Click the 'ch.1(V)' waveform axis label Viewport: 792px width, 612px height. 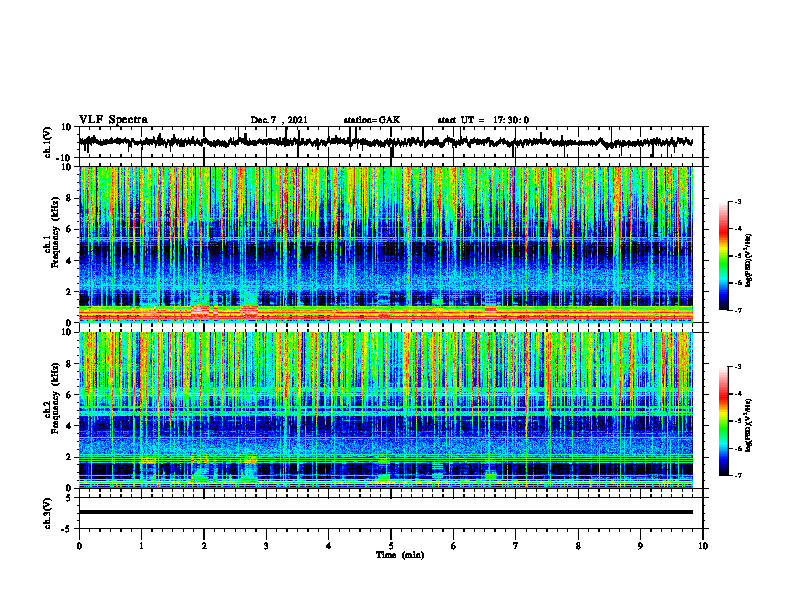pos(48,142)
